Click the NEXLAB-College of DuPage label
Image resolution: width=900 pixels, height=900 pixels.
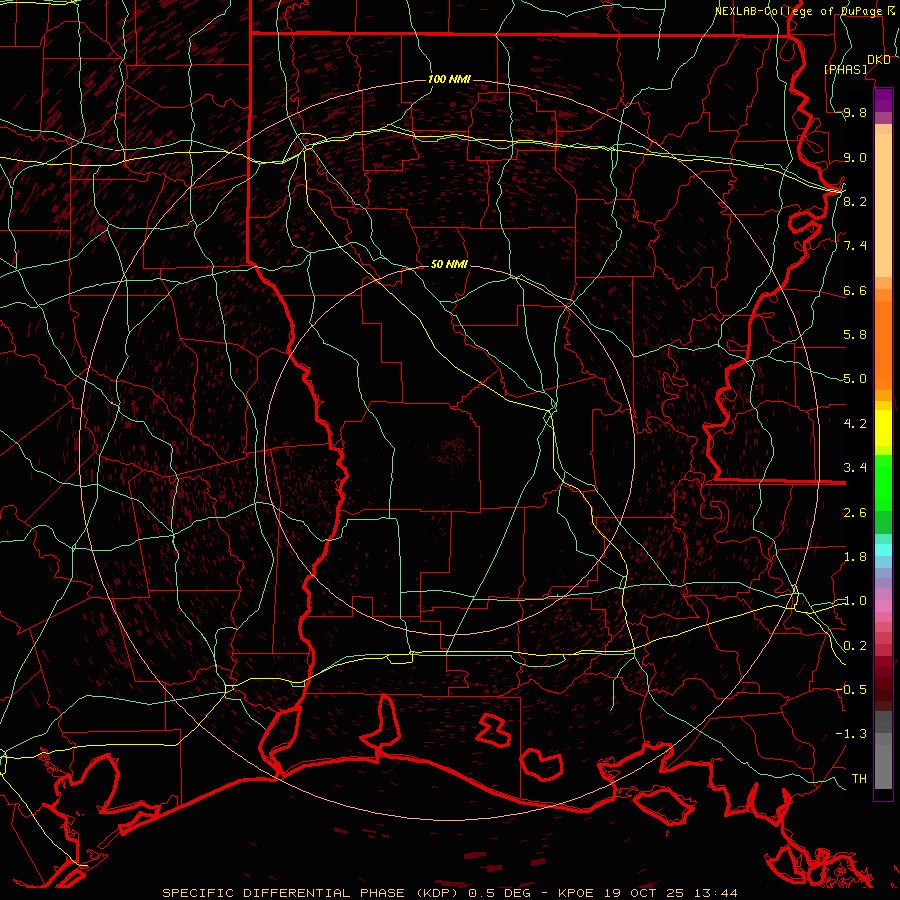(x=798, y=11)
